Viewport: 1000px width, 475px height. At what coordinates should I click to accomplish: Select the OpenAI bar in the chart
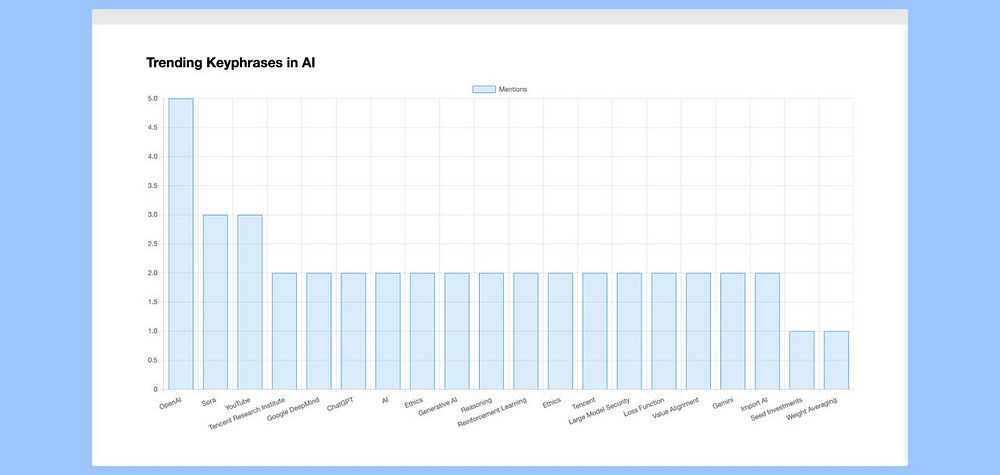(181, 244)
